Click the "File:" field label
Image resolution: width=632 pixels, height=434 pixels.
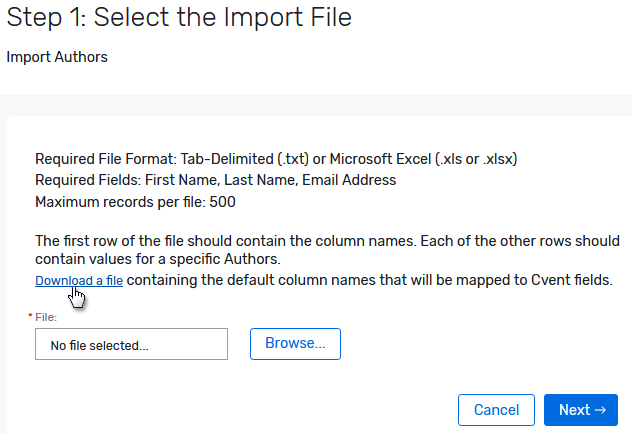(47, 317)
